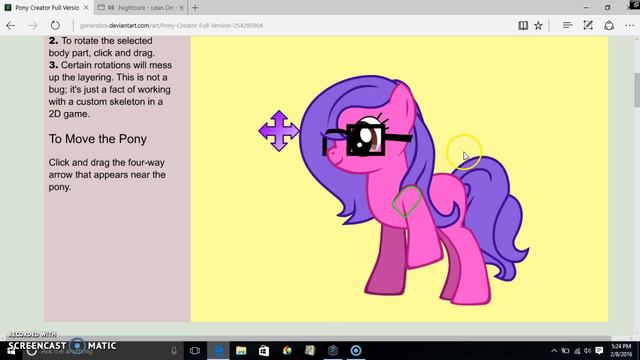This screenshot has width=640, height=360.
Task: Click the Cortana microphone icon in taskbar
Action: [174, 351]
